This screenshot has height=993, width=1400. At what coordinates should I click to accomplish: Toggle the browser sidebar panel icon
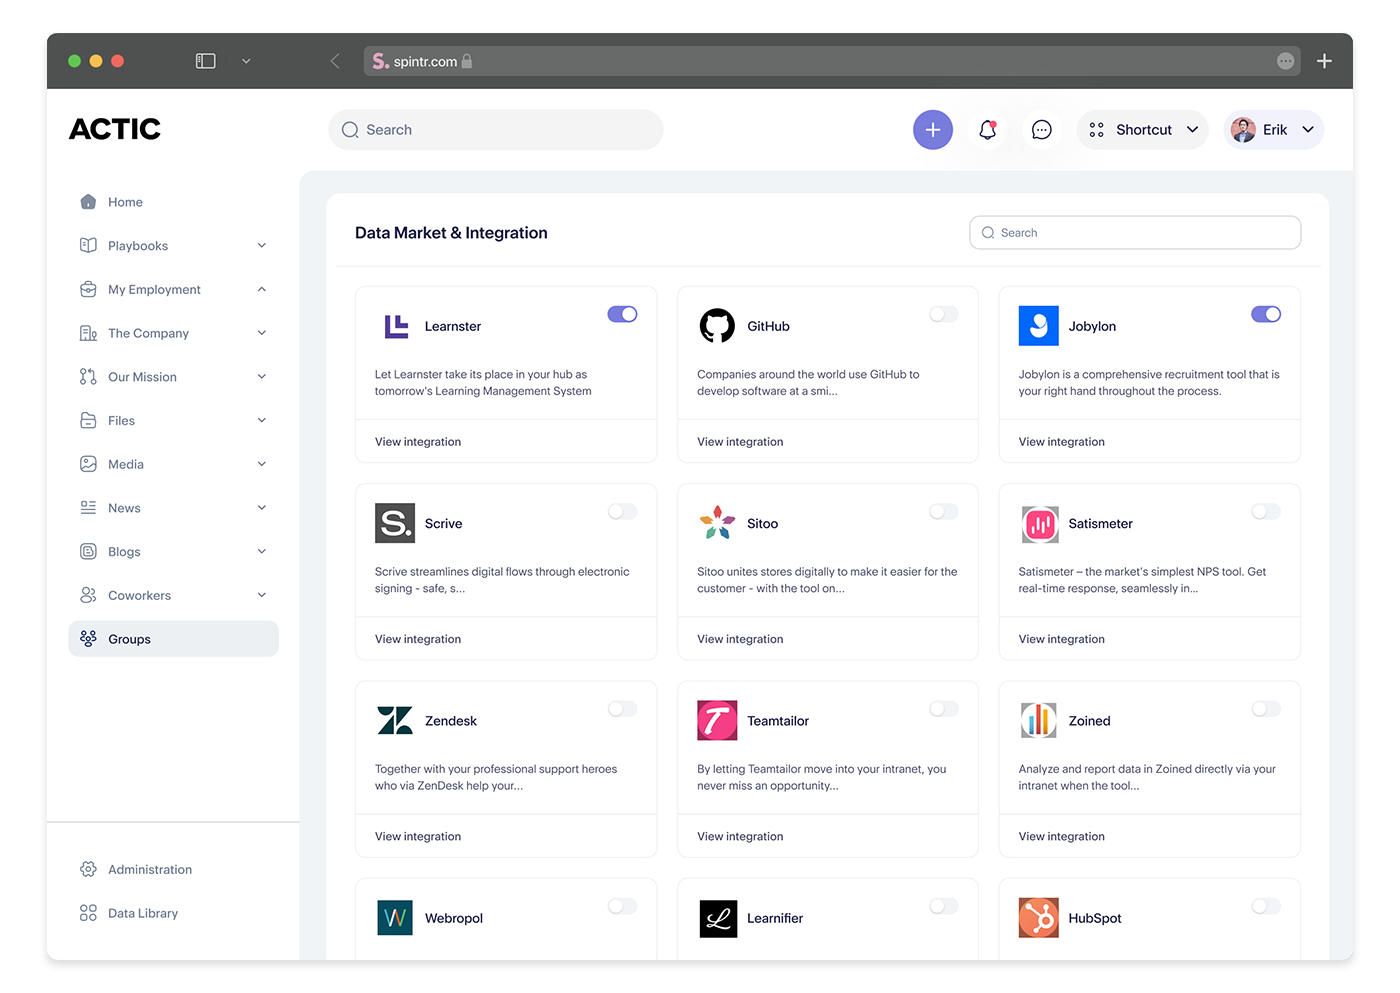point(205,61)
